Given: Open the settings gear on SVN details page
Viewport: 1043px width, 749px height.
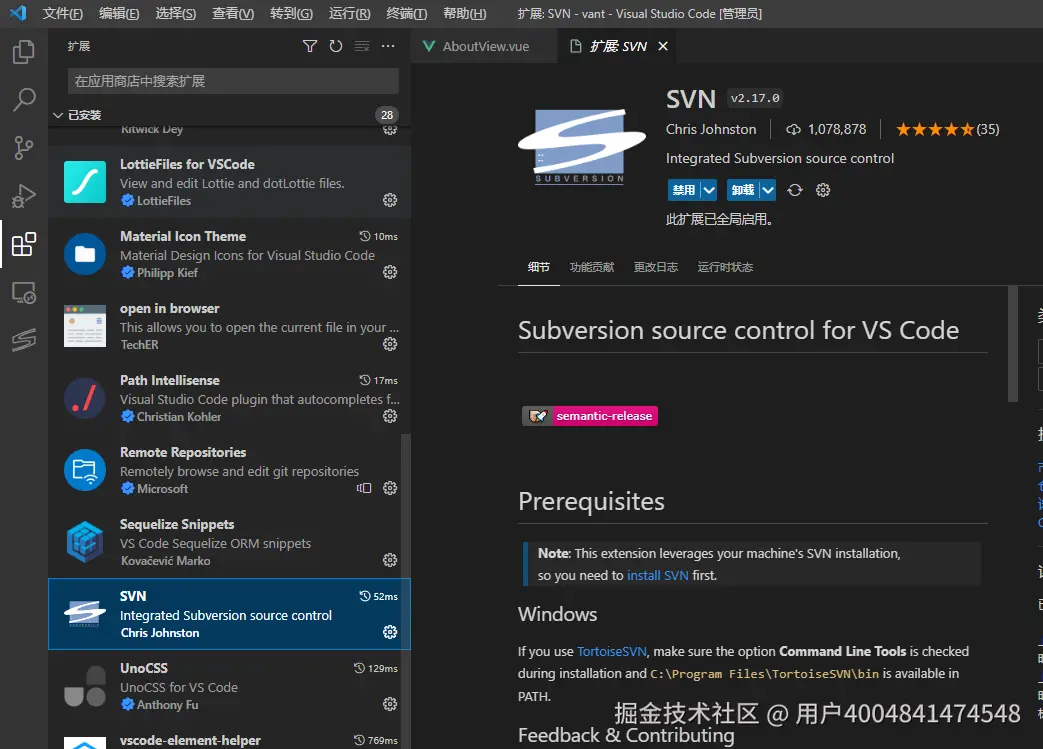Looking at the screenshot, I should click(x=823, y=190).
